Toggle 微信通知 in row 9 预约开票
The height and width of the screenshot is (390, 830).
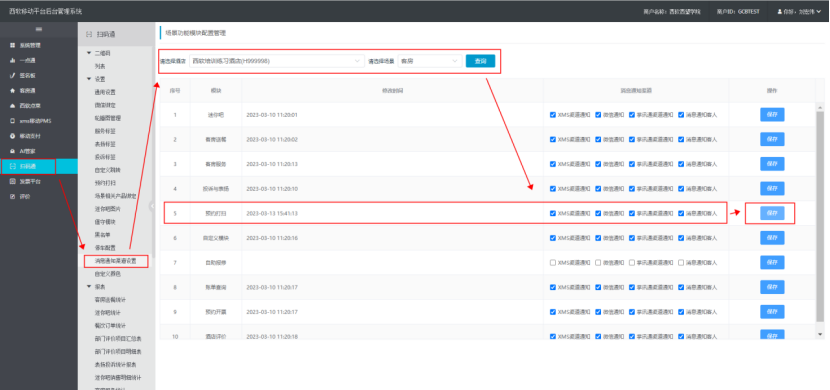598,312
